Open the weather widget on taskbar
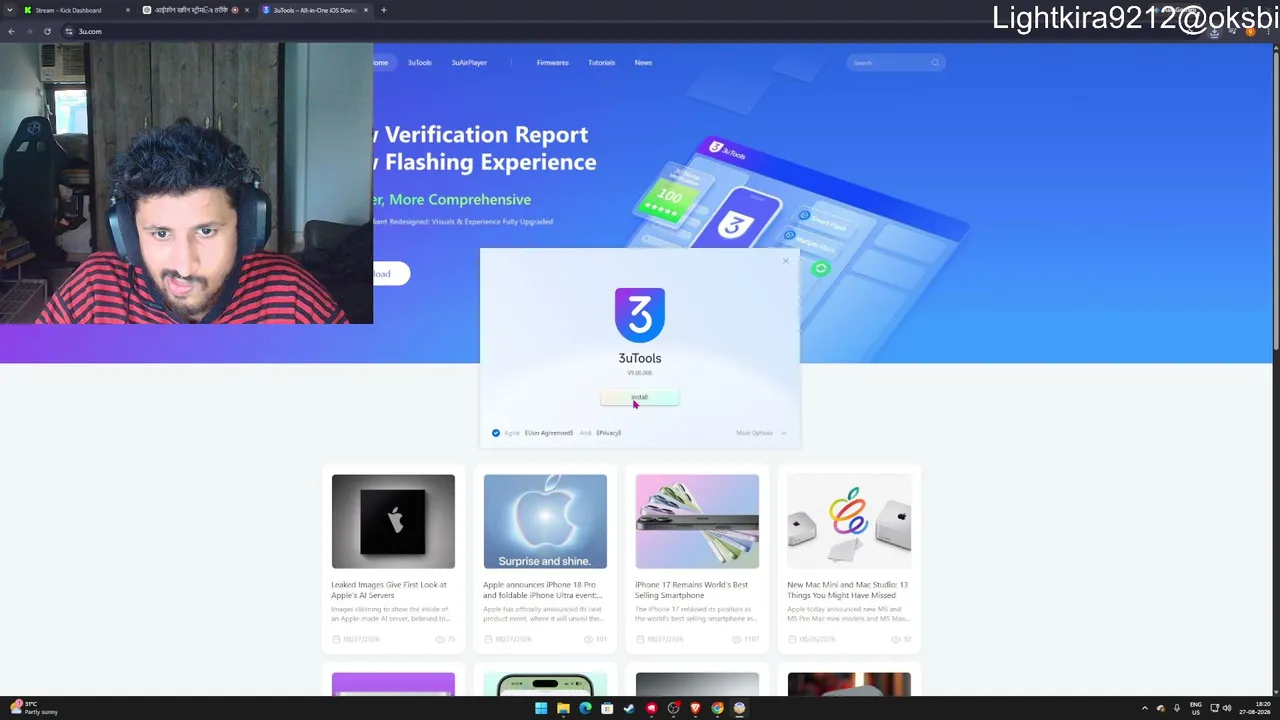1280x720 pixels. point(35,708)
